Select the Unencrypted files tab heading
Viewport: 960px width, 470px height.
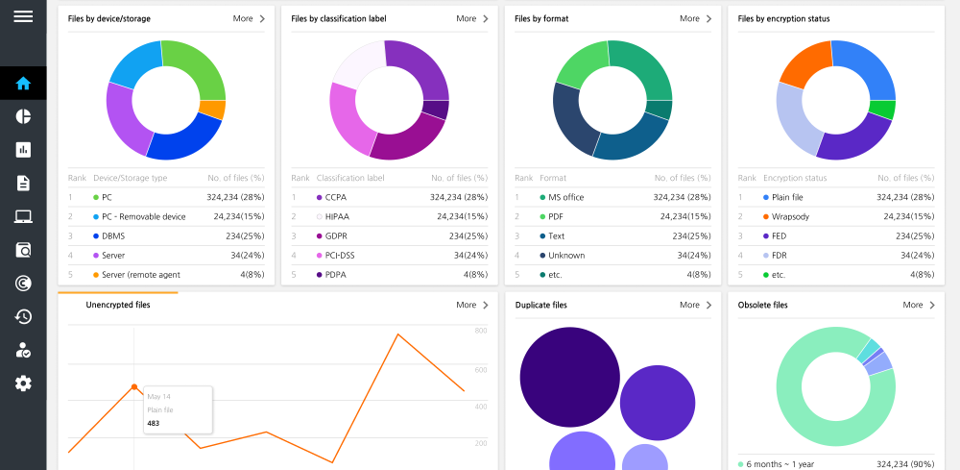pyautogui.click(x=118, y=305)
